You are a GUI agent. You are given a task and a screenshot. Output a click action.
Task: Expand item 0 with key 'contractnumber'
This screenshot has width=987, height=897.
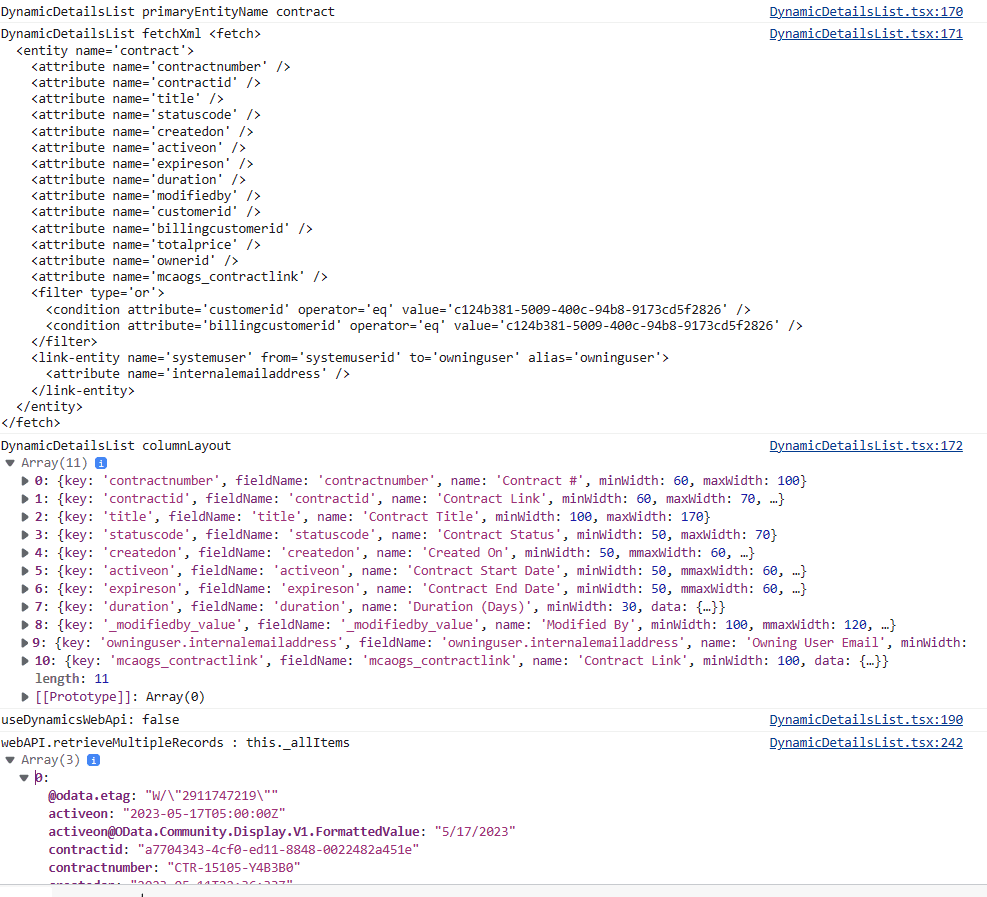(25, 481)
